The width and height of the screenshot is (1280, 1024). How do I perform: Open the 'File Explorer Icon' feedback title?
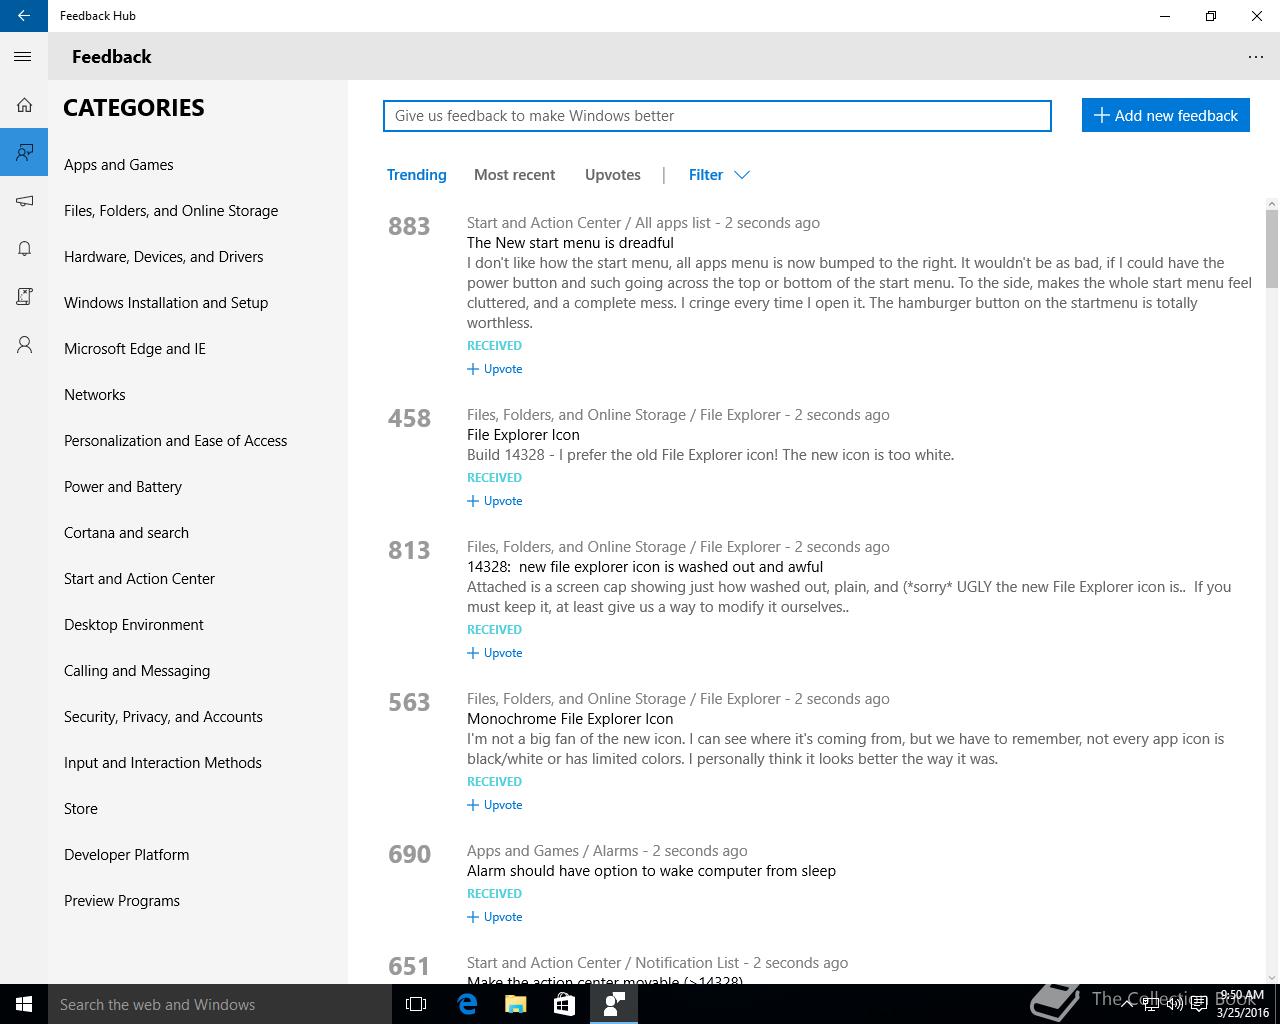coord(523,435)
